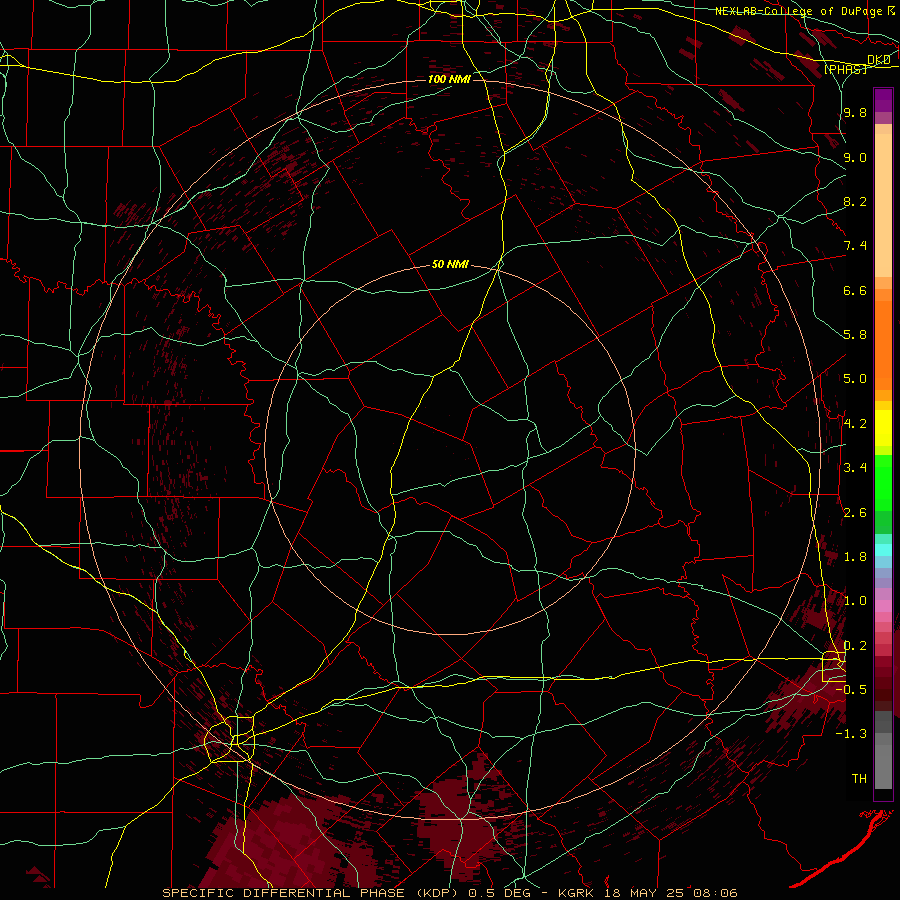Pick the bright green segment of the color bar
The image size is (900, 900).
(x=883, y=481)
